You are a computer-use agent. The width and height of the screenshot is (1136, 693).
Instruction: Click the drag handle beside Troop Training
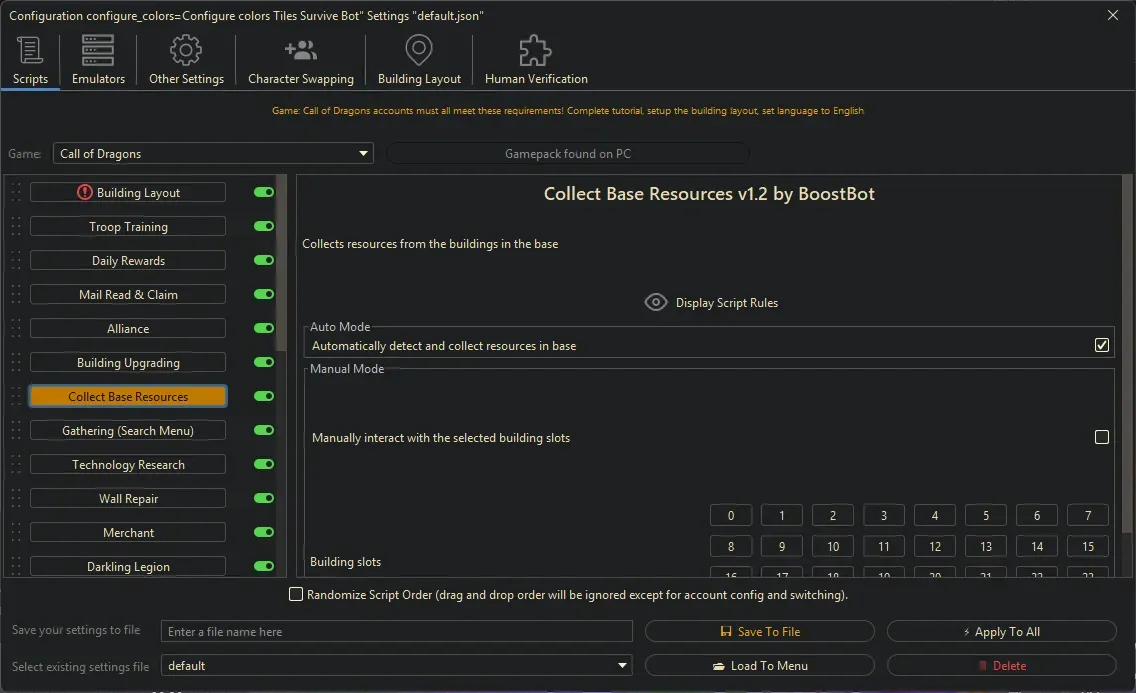point(16,226)
